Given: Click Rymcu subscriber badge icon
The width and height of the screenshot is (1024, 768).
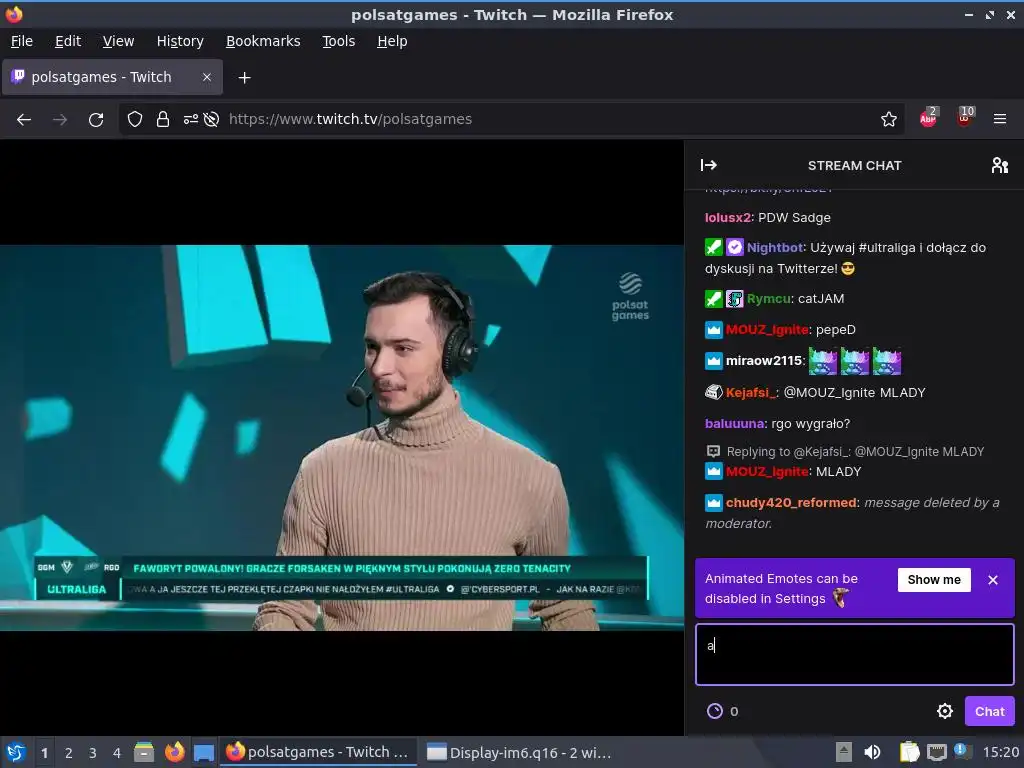Looking at the screenshot, I should (x=735, y=299).
